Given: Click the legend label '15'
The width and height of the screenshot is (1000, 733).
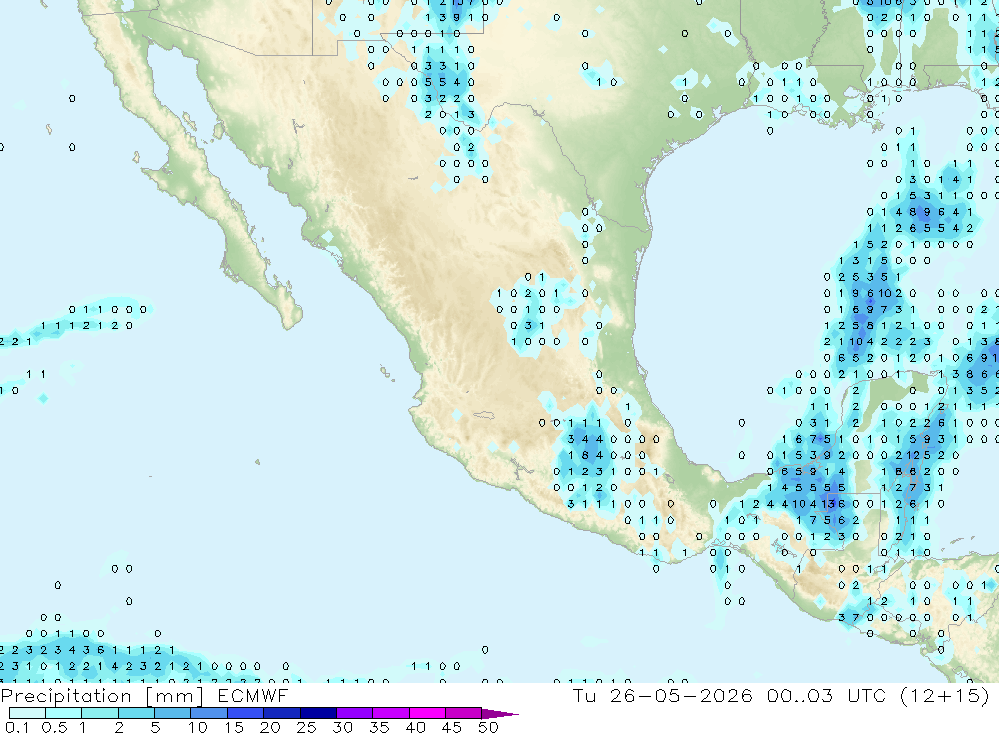Looking at the screenshot, I should pos(234,727).
